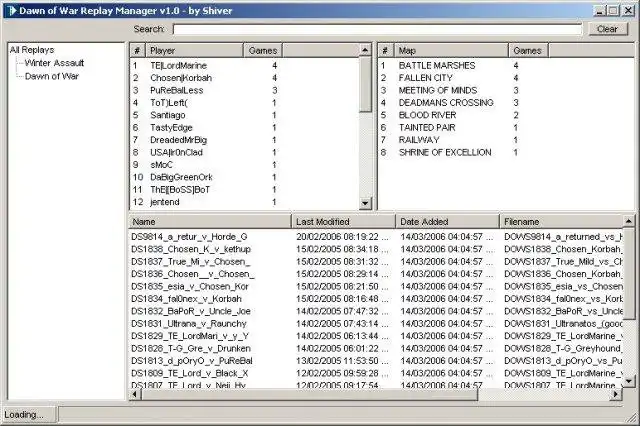Select replay DS9814_a_retur_v_Horde_G

189,237
